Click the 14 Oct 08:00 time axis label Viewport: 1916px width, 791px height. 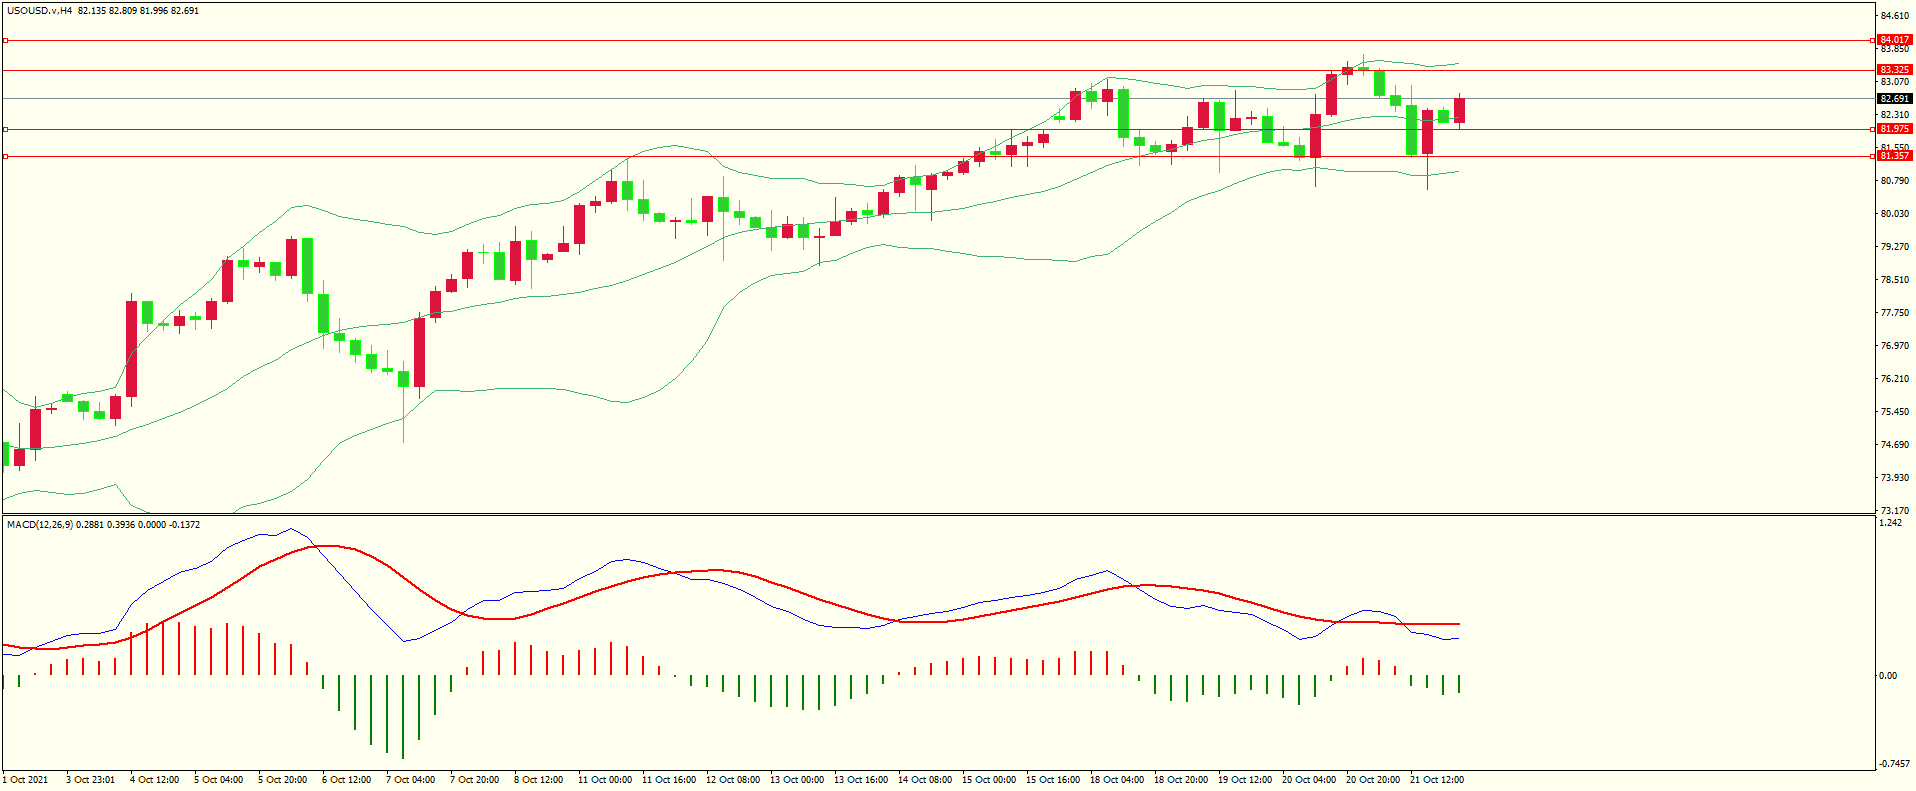[x=924, y=780]
